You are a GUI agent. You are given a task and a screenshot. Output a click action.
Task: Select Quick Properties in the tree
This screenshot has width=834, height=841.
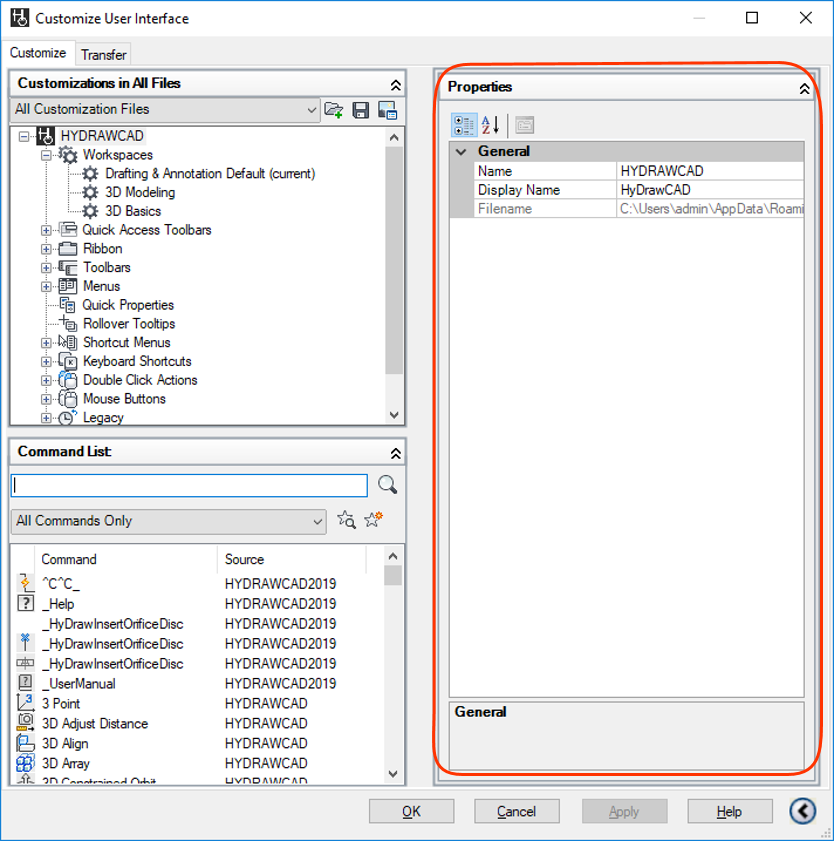tap(128, 305)
